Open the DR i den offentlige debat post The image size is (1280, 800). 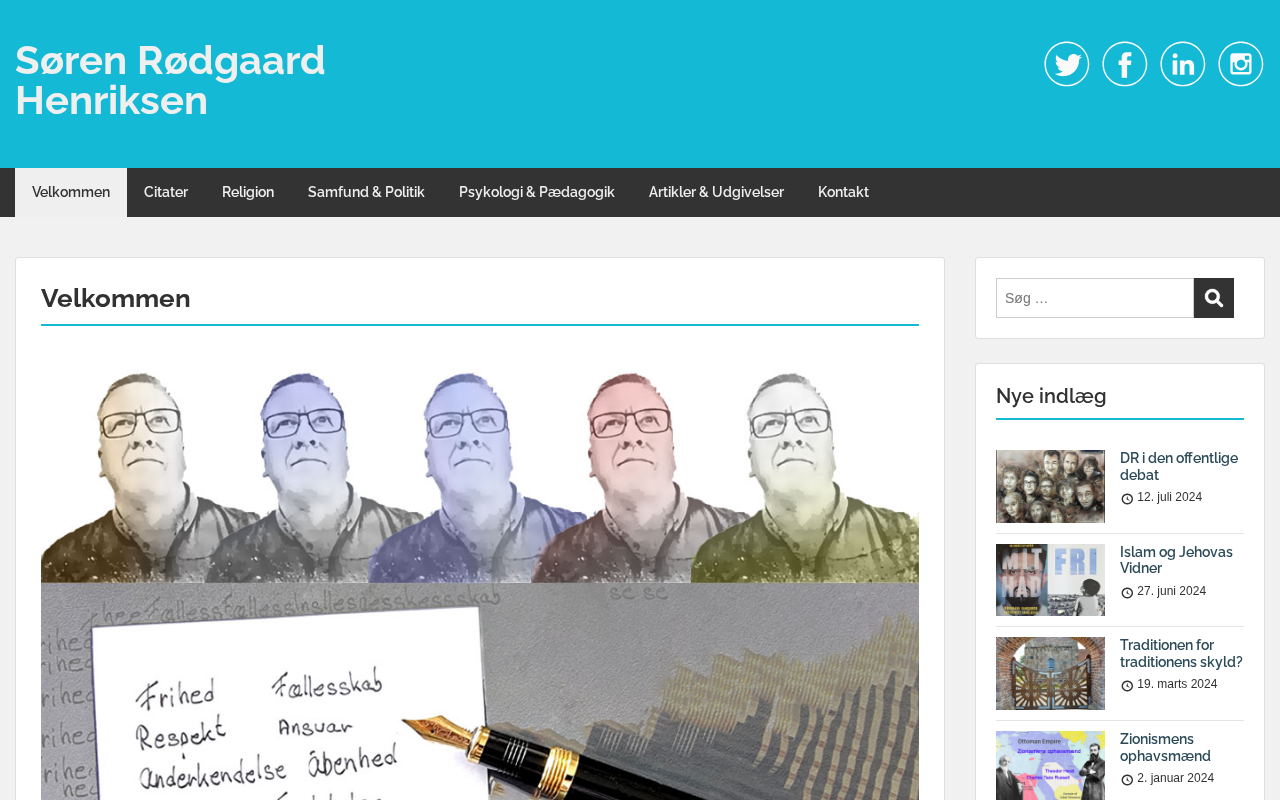click(x=1179, y=466)
